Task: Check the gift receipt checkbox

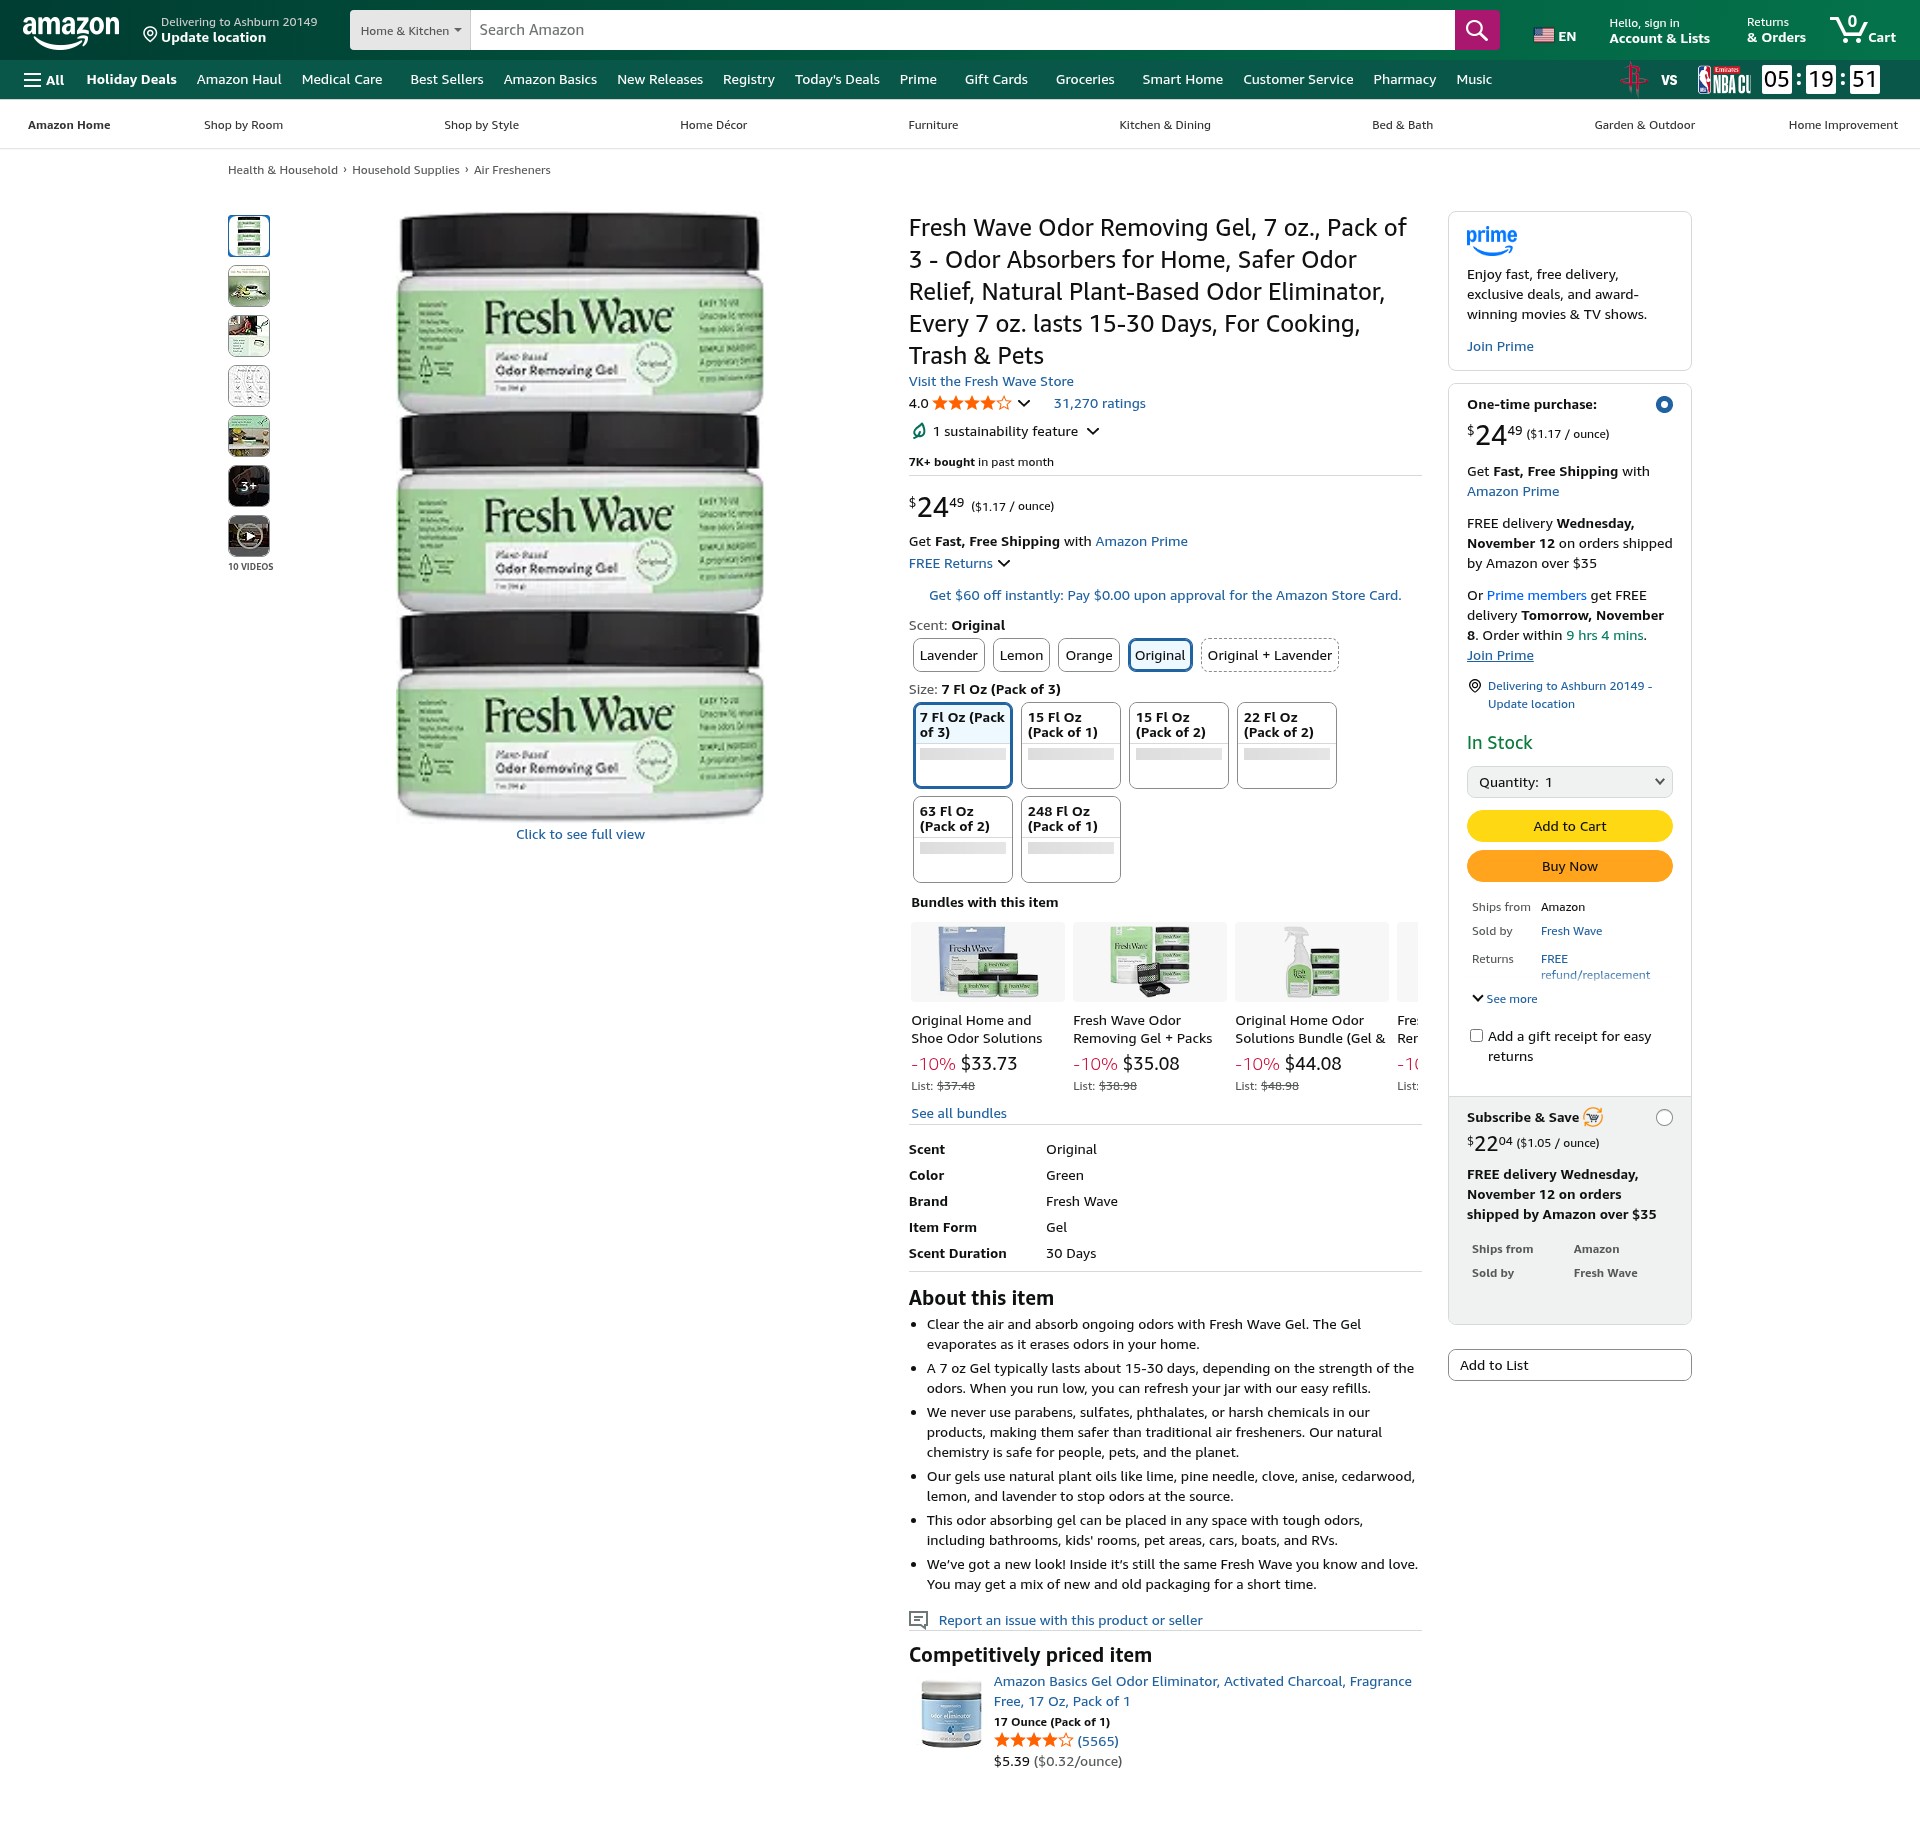Action: tap(1476, 1036)
